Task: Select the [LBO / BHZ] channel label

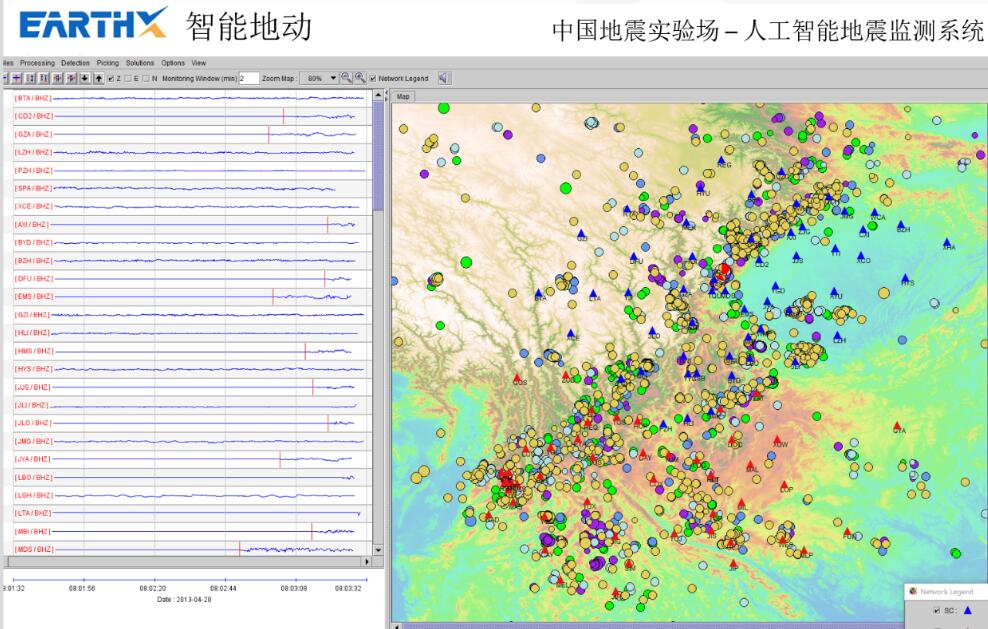Action: click(33, 477)
